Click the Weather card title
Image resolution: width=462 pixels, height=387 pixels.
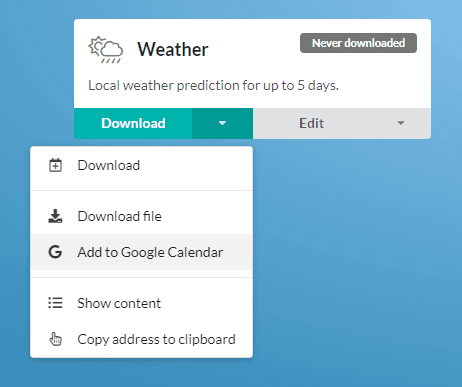click(173, 49)
